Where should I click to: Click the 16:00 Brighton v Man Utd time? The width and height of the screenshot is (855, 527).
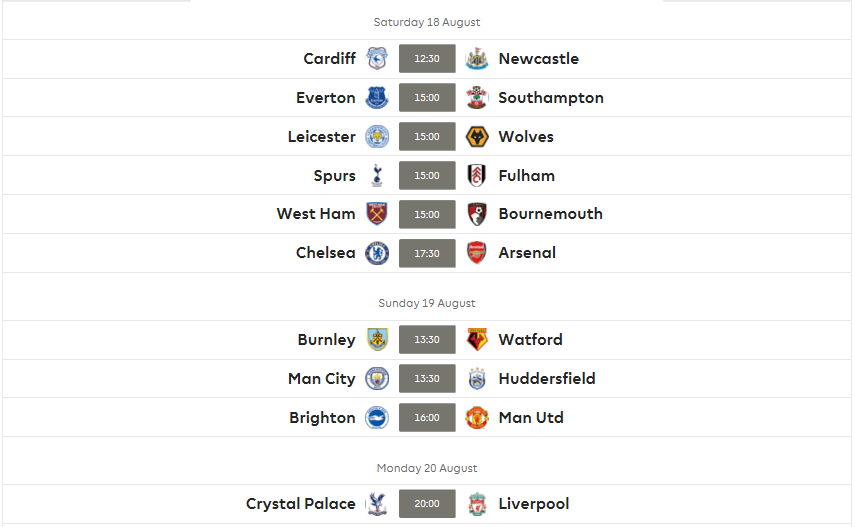pyautogui.click(x=427, y=417)
